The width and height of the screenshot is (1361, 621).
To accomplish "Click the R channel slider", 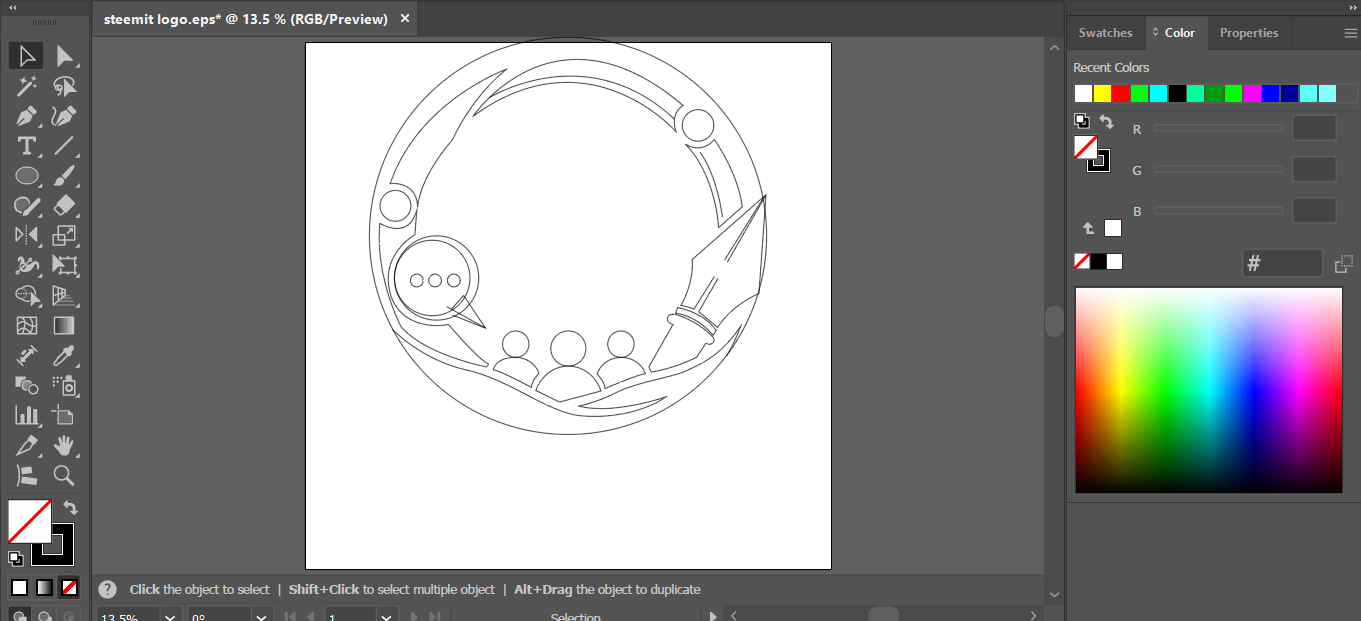I will 1218,128.
